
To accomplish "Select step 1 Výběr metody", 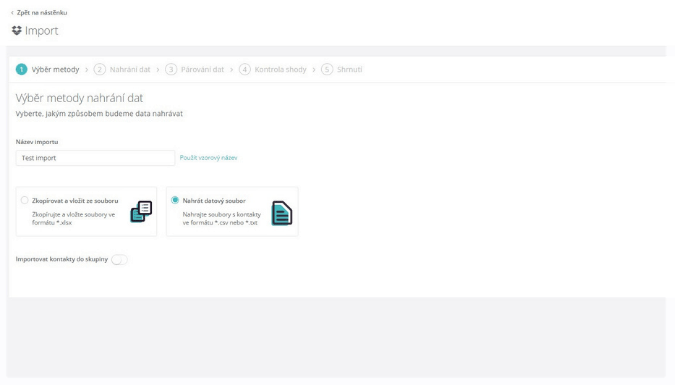I will [47, 69].
